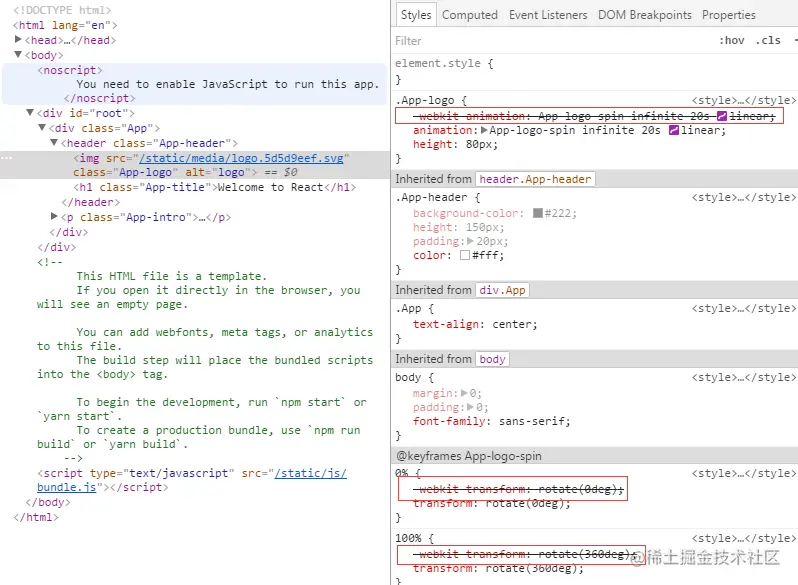Jump to inherited div.App element
This screenshot has height=585, width=798.
click(x=502, y=290)
